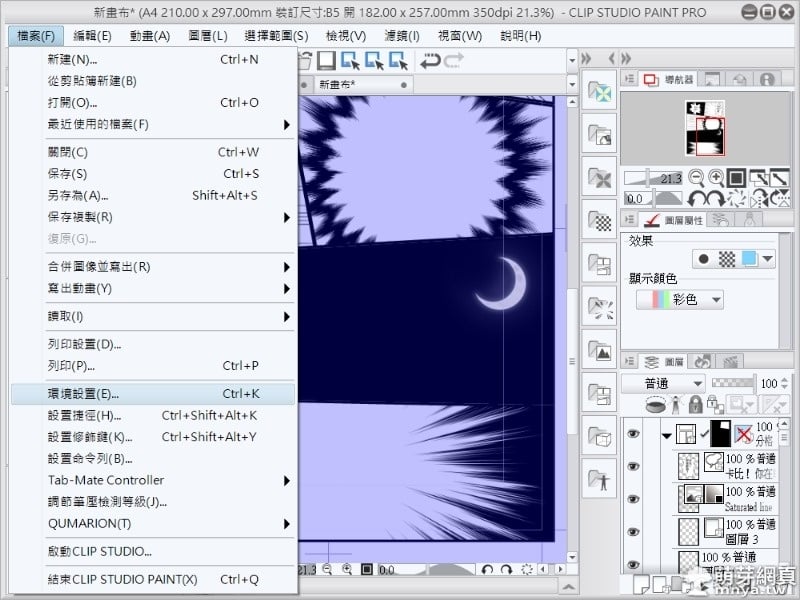
Task: Increase opacity with stepper beside 100
Action: pos(785,380)
